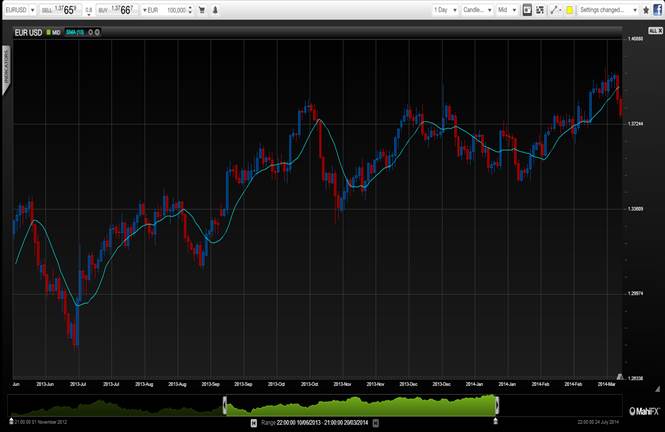Click the favorites star icon
Viewport: 665px width, 432px height.
(x=647, y=9)
